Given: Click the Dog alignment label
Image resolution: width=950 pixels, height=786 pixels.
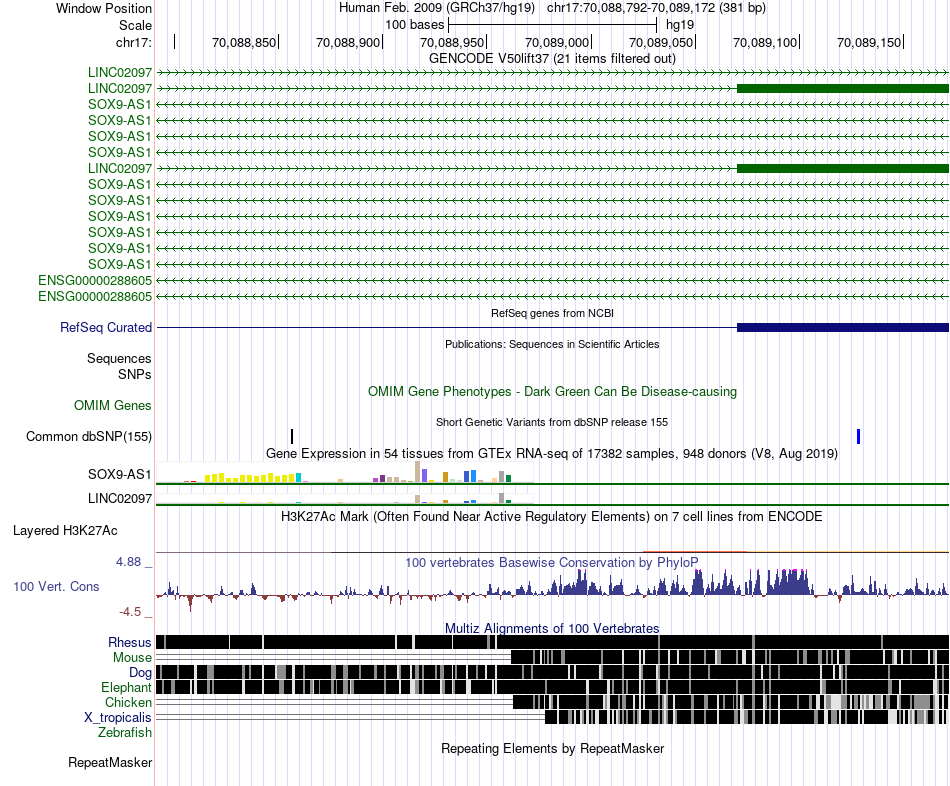Looking at the screenshot, I should (x=140, y=672).
